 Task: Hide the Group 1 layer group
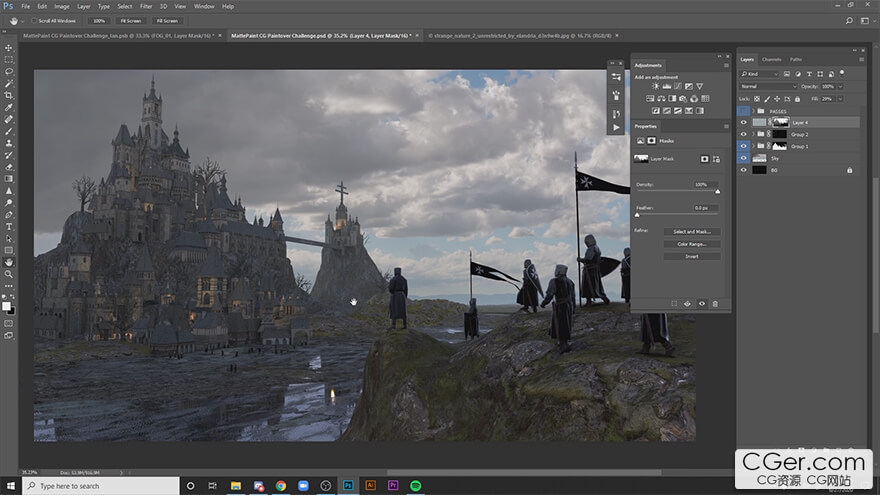744,146
